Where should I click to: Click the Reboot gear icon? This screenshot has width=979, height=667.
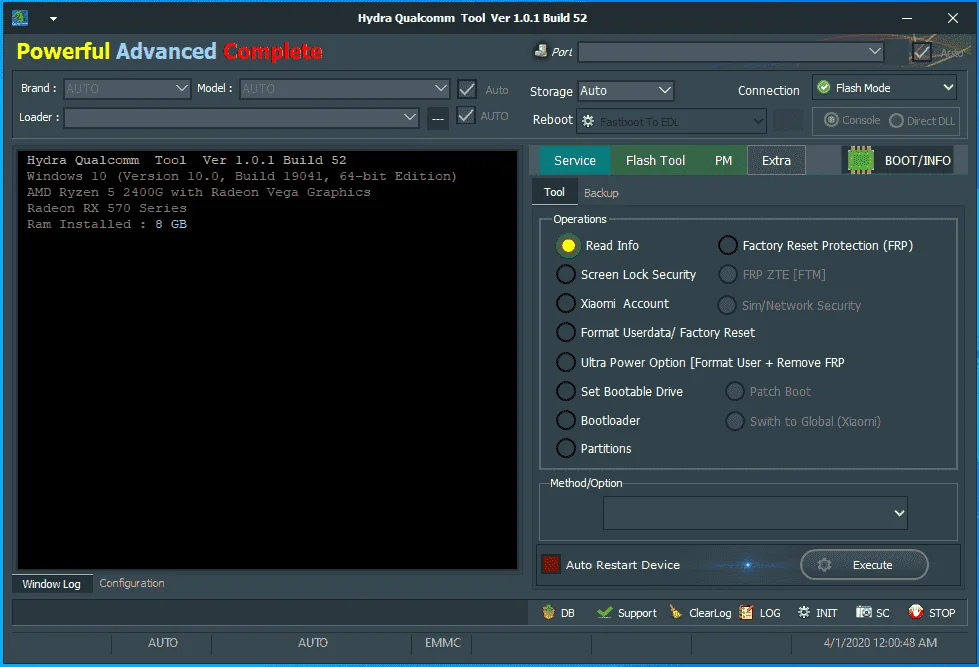pyautogui.click(x=588, y=121)
